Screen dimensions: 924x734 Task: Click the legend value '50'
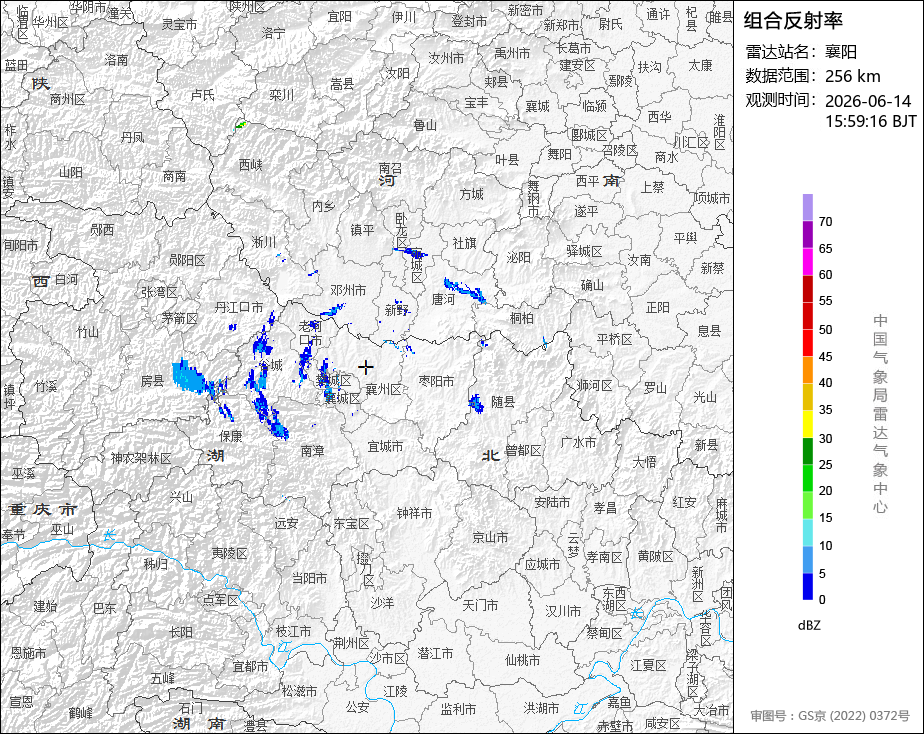(x=826, y=330)
